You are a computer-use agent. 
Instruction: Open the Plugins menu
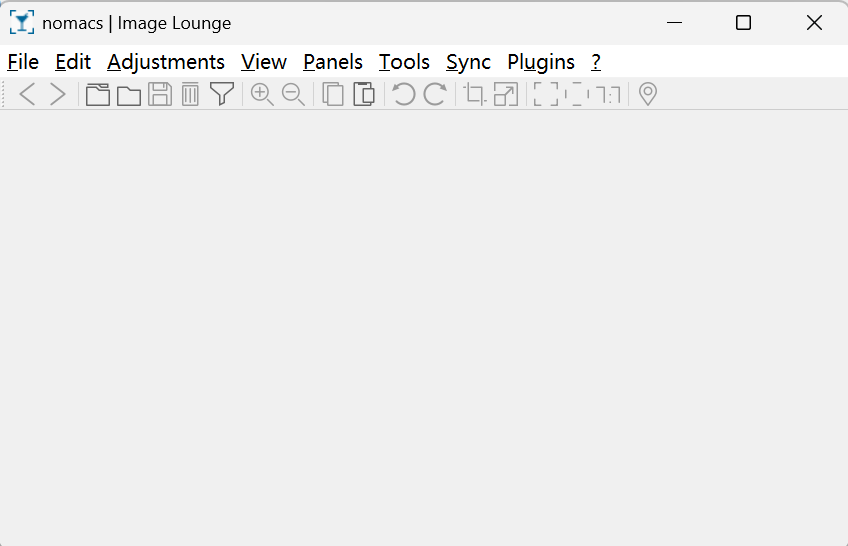(541, 62)
